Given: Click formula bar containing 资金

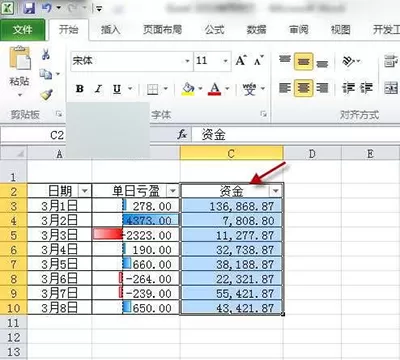Looking at the screenshot, I should pos(296,135).
